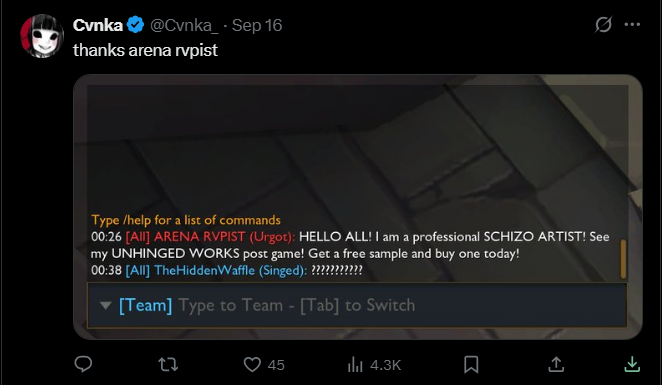Share the tweet using the upload arrow
Screen dimensions: 662x385
tap(556, 364)
